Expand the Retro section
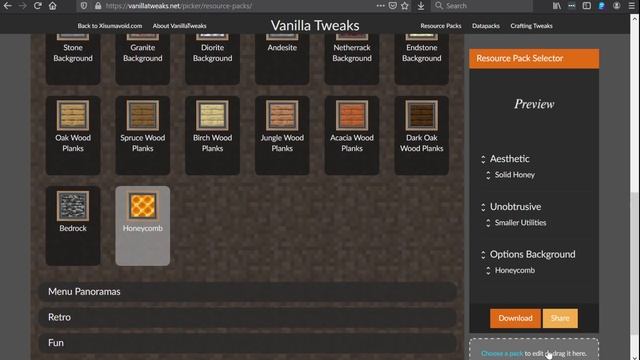This screenshot has width=640, height=360. coord(248,317)
